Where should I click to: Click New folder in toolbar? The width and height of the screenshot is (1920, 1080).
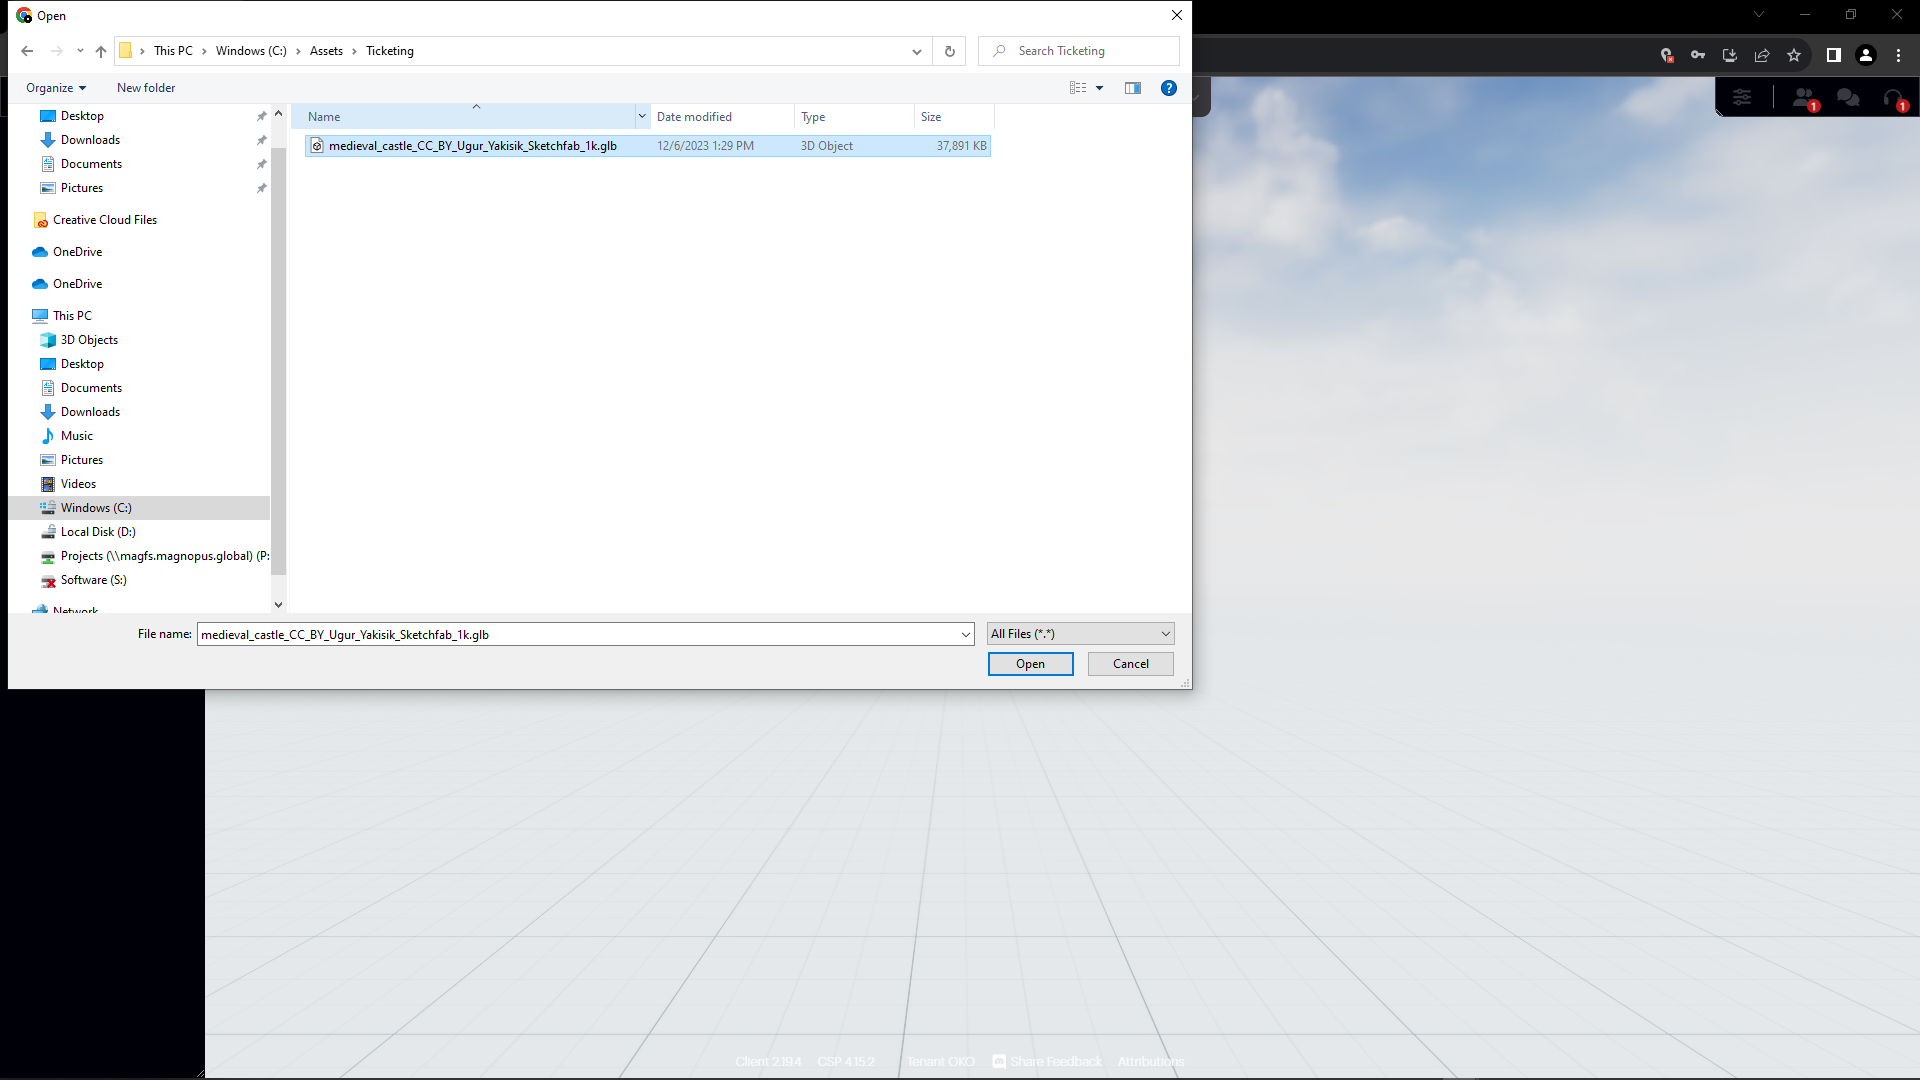(146, 88)
